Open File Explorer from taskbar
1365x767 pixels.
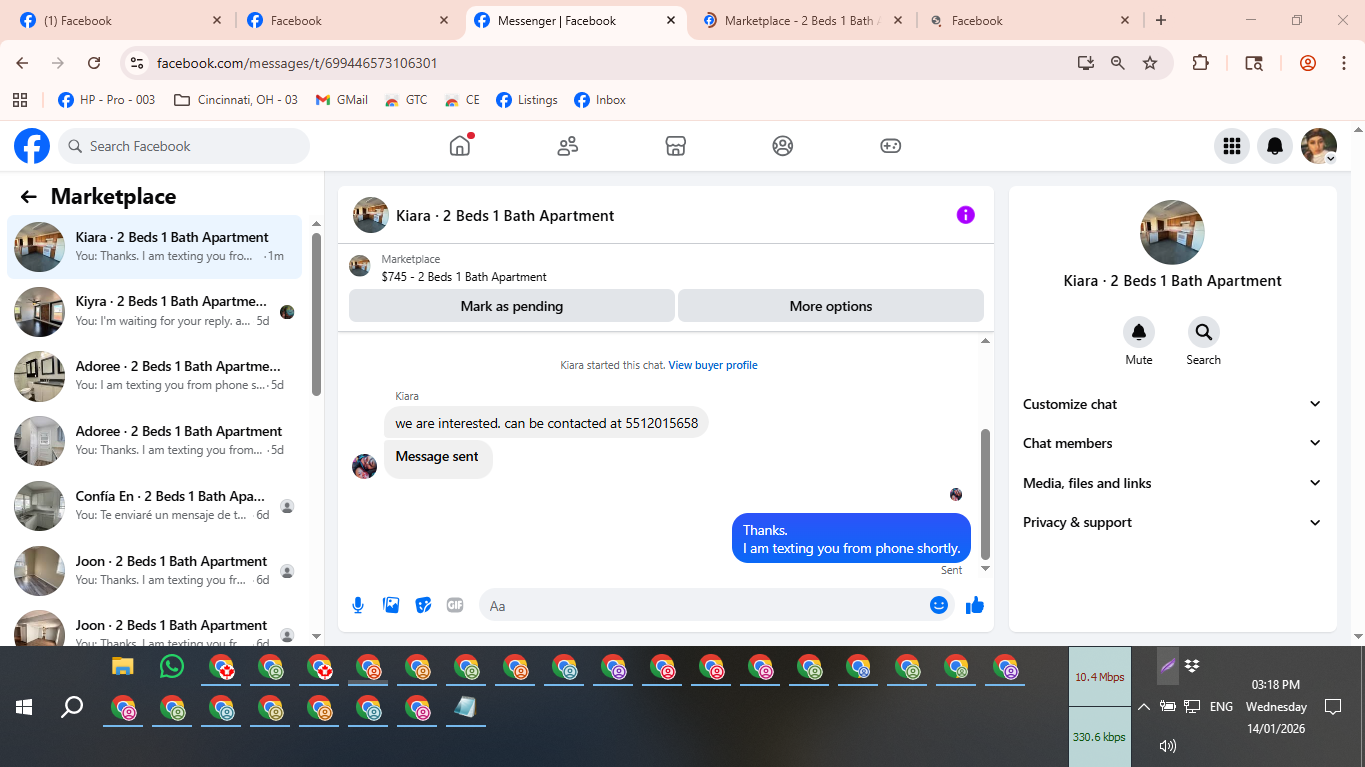[x=123, y=666]
